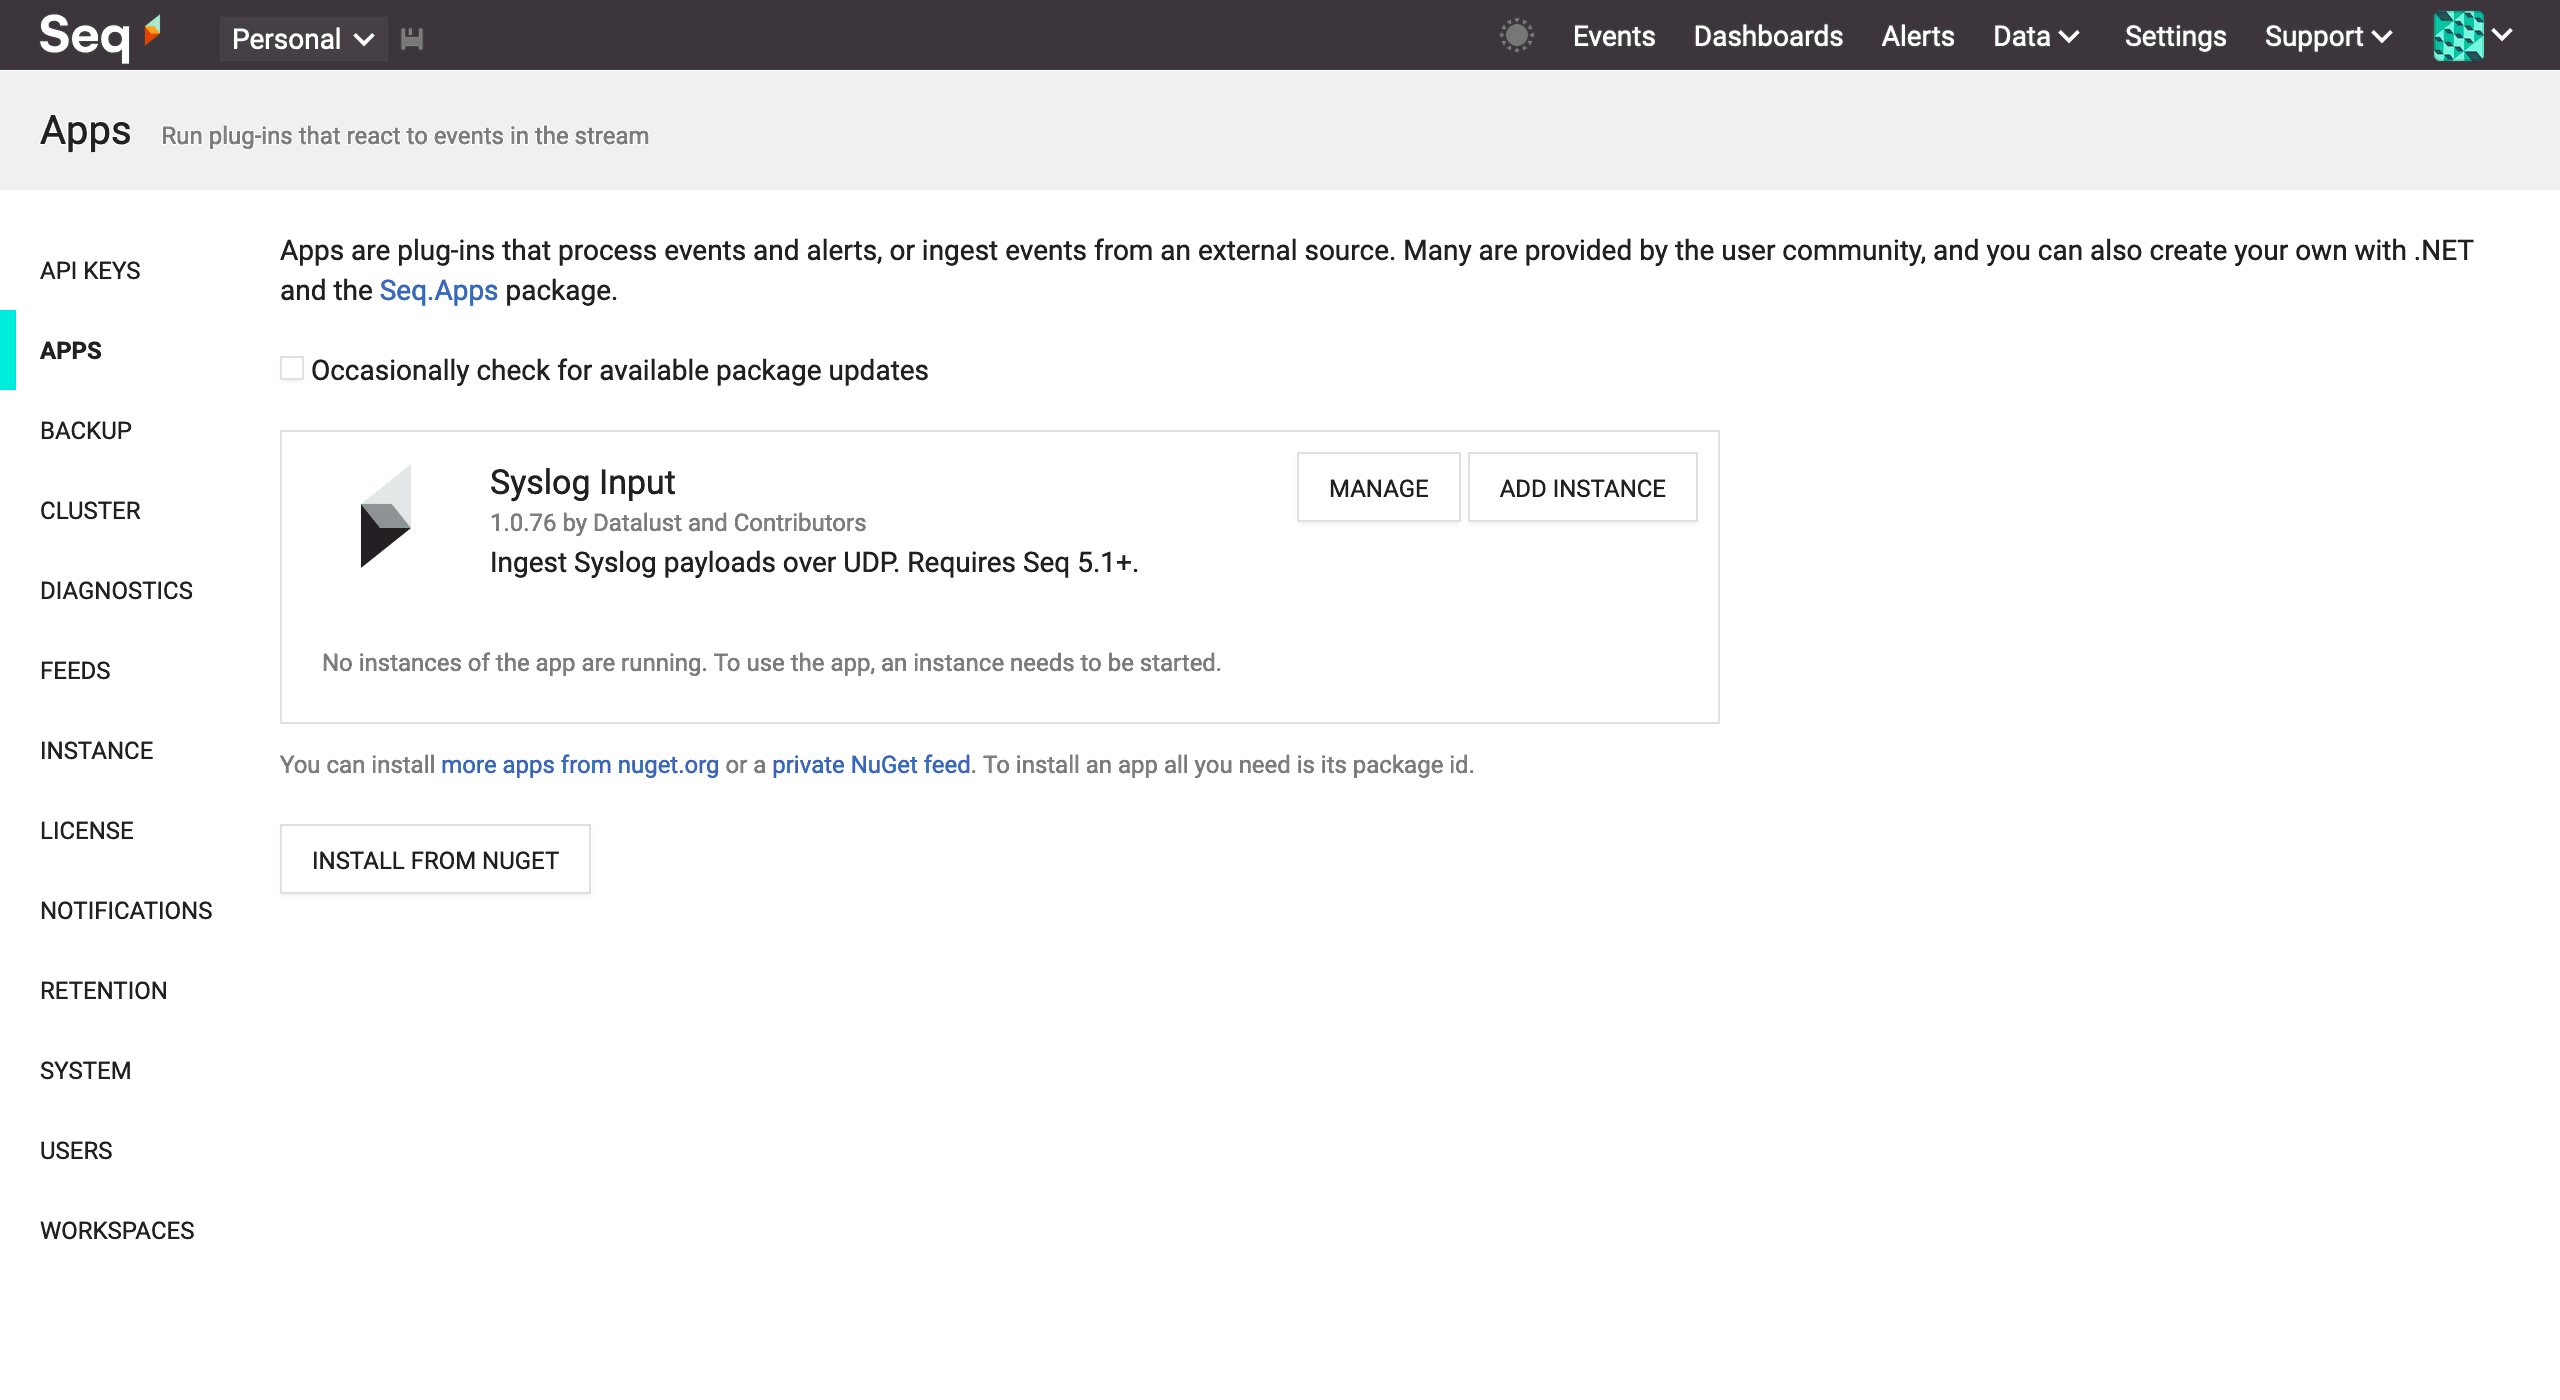Select API KEYS in the sidebar
The width and height of the screenshot is (2560, 1400).
[90, 270]
